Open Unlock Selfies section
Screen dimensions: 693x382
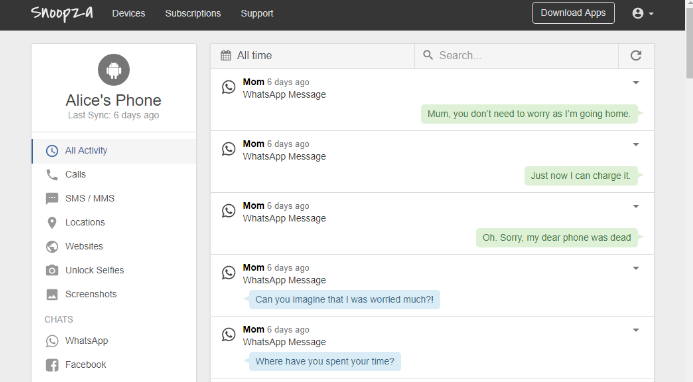(x=114, y=270)
